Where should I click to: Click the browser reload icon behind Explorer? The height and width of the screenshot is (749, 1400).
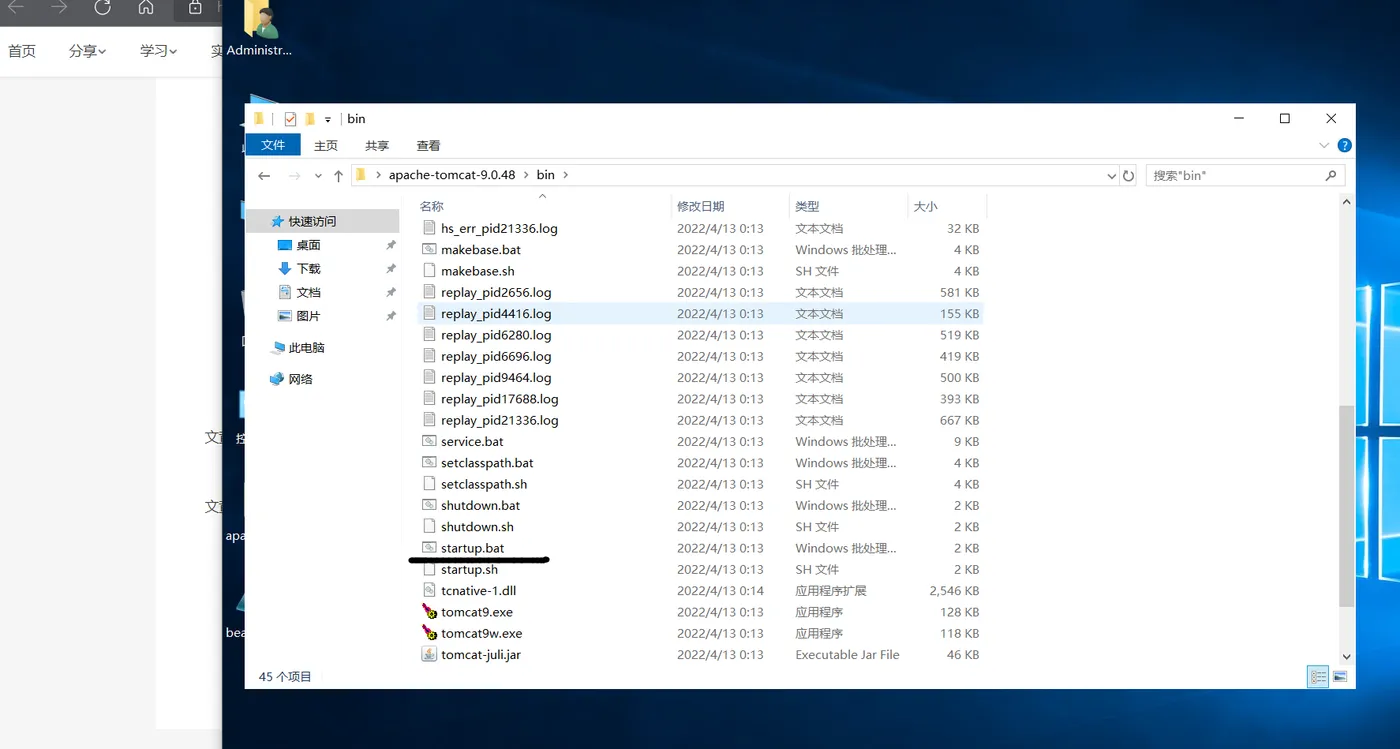102,7
